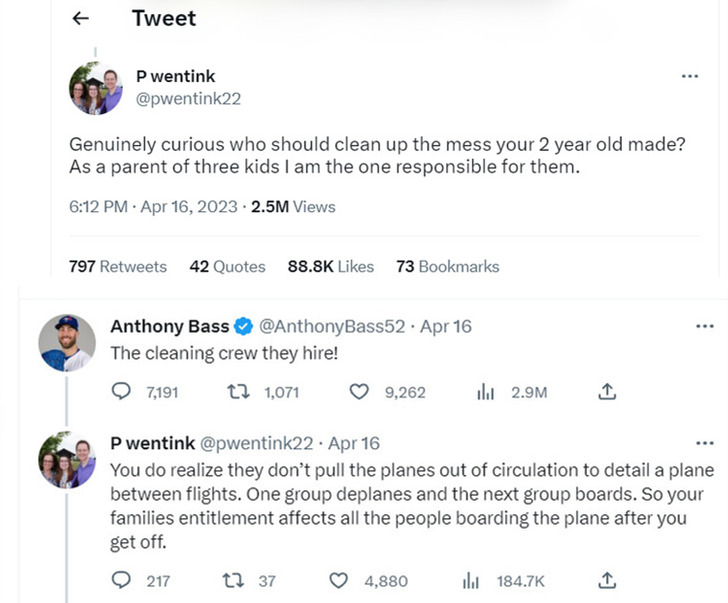Reply to P wentink's planes comment

point(122,580)
